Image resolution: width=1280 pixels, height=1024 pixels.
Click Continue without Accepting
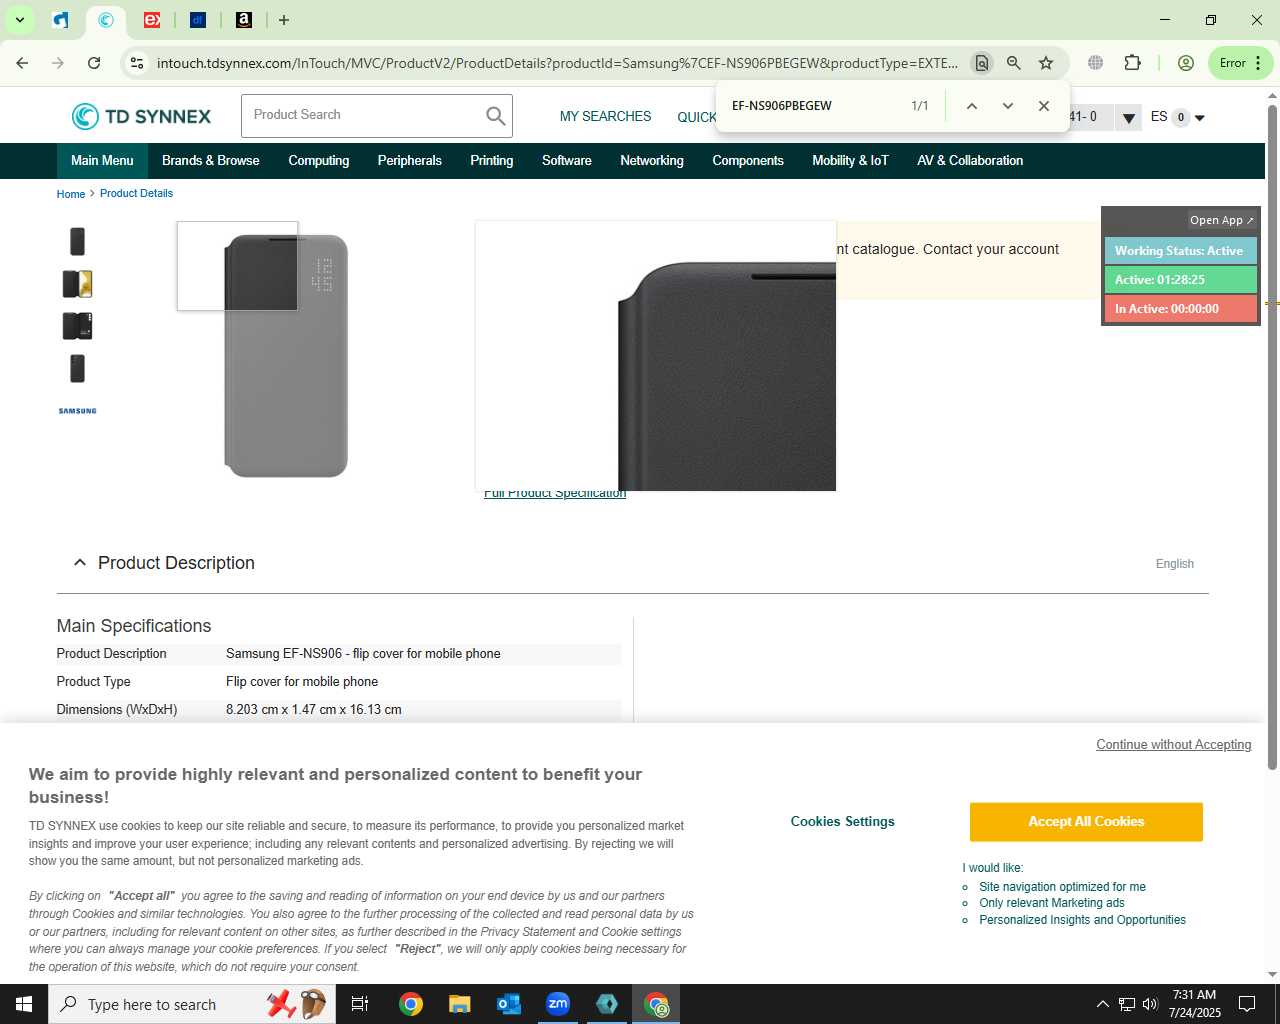point(1174,745)
